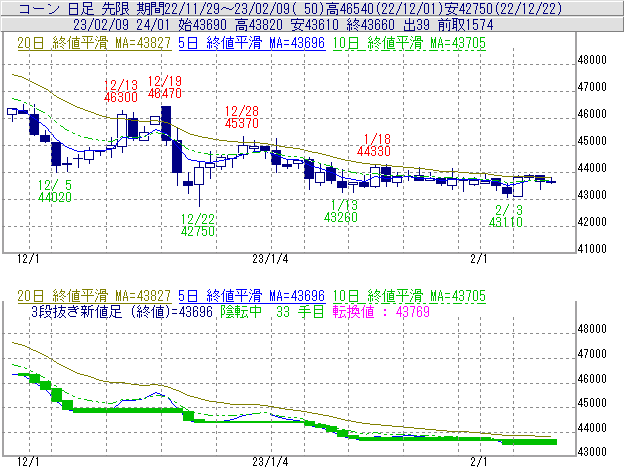Click the 5日 終値平滑 MA=43696 legend in upper chart
This screenshot has width=624, height=475.
pyautogui.click(x=252, y=43)
